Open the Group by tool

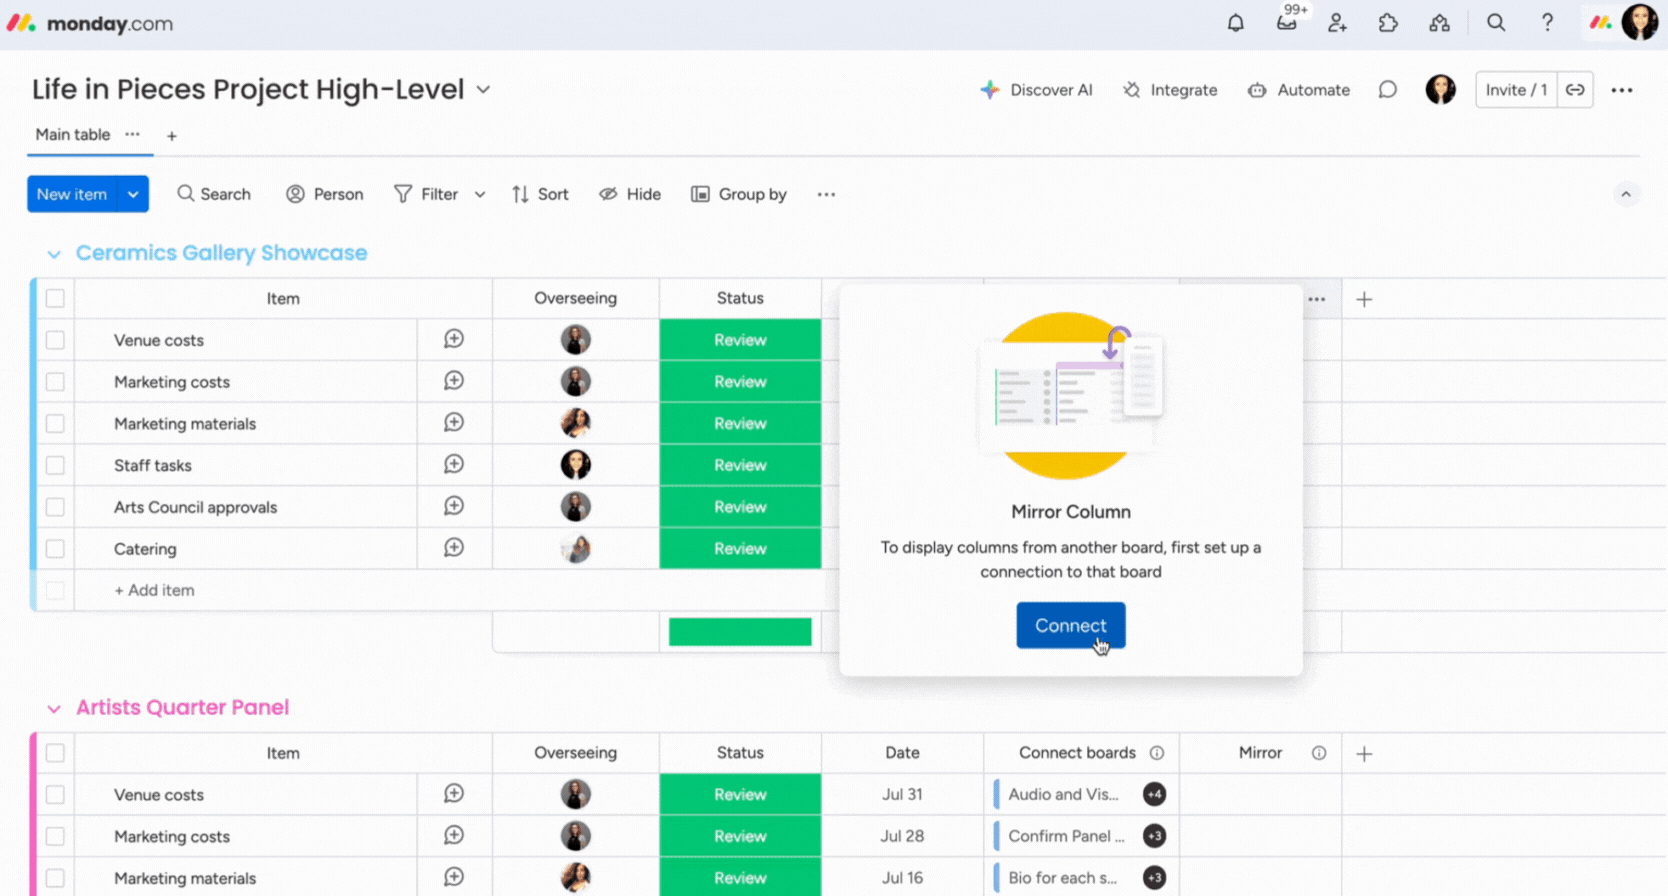click(739, 194)
